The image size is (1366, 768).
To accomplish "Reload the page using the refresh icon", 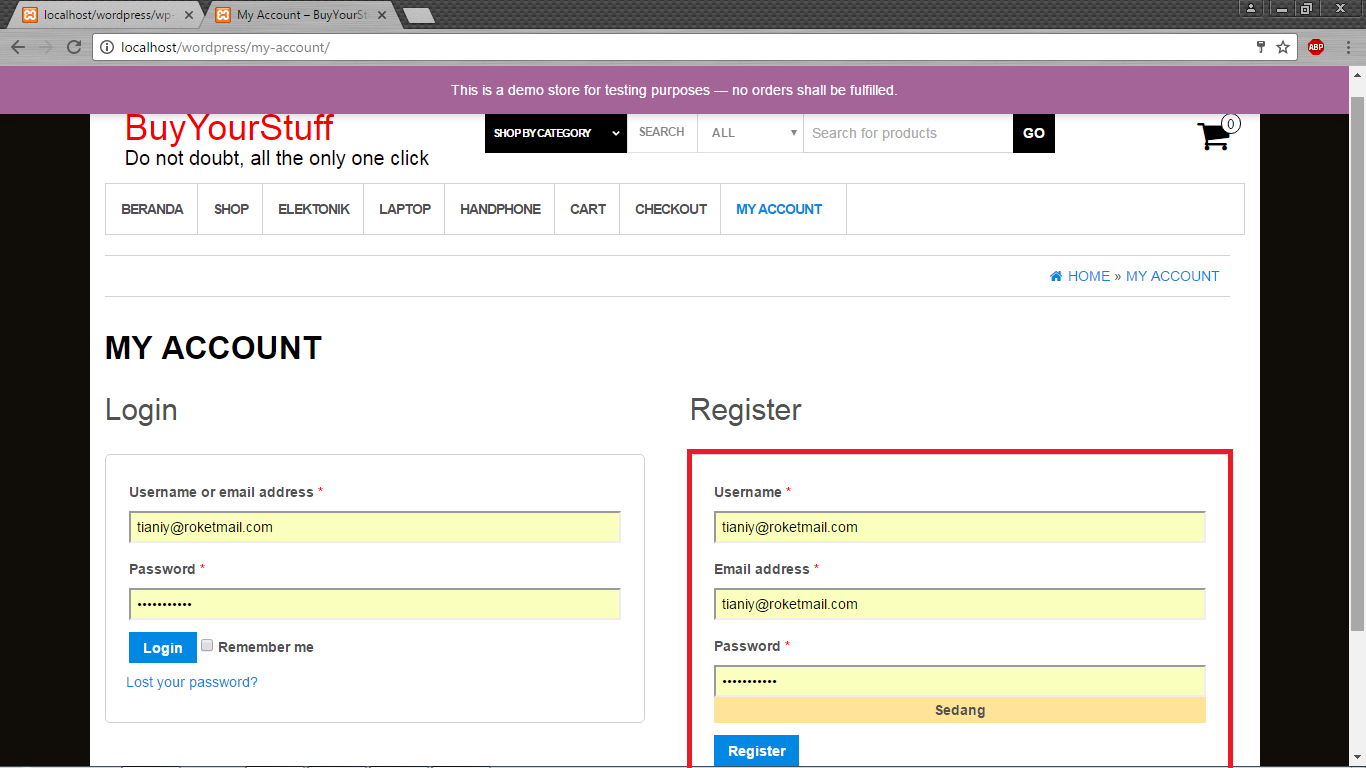I will pyautogui.click(x=74, y=47).
